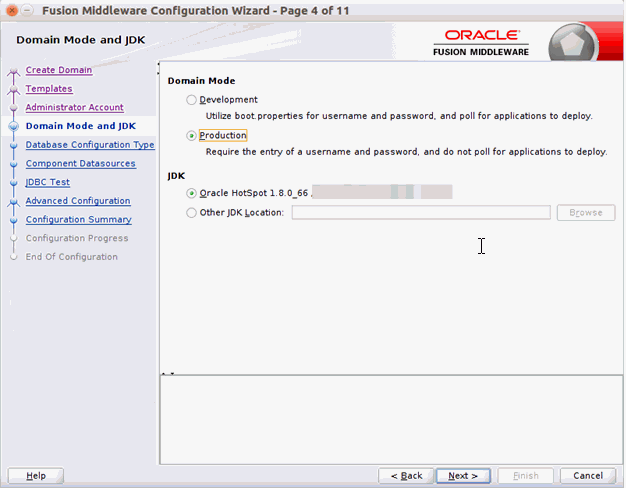
Task: Click the JDBC Test step node icon
Action: tap(14, 183)
